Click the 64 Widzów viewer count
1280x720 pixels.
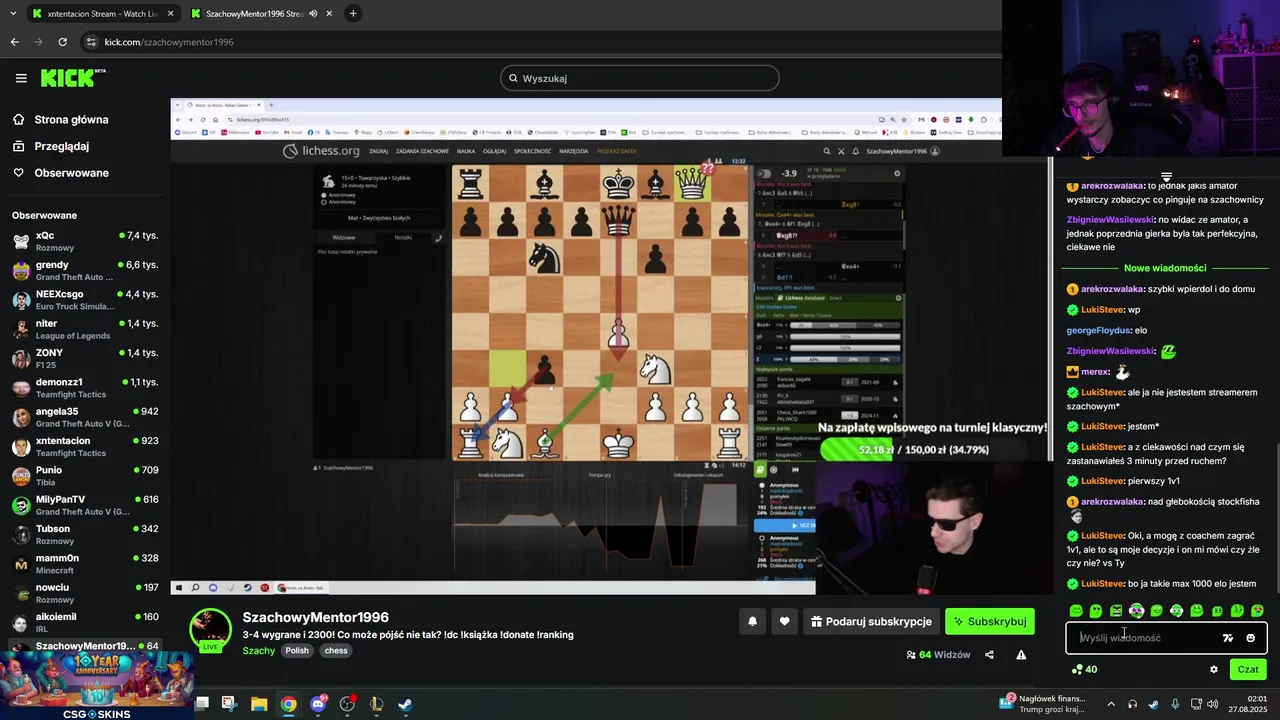[939, 655]
